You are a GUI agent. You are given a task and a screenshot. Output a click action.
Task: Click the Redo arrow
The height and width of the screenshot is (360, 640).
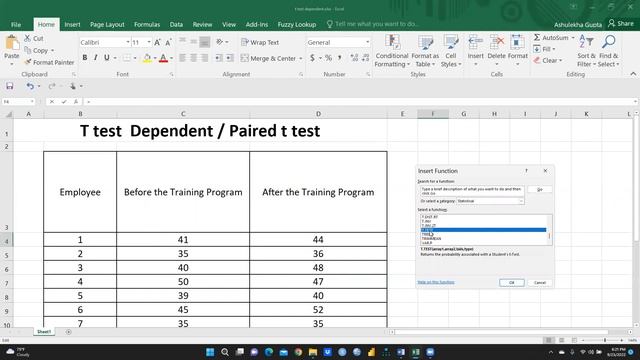point(51,86)
